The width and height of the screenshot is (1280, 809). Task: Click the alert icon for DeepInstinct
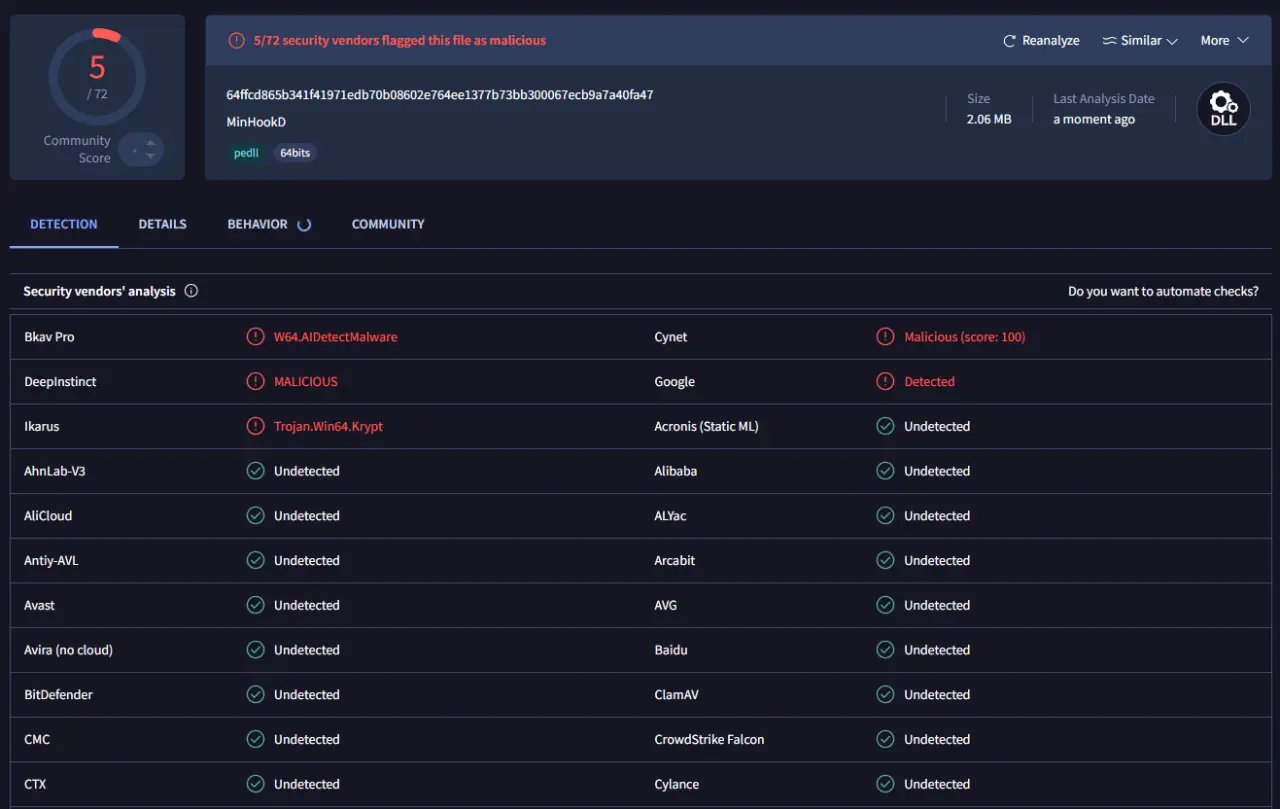coord(255,382)
